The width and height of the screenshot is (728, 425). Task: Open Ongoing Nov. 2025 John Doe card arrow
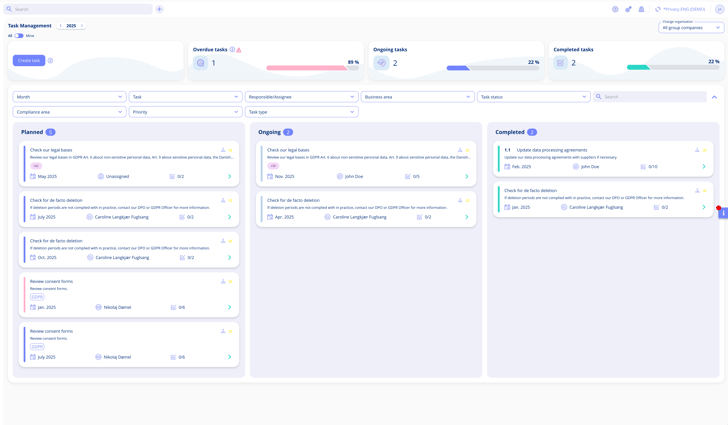click(467, 177)
